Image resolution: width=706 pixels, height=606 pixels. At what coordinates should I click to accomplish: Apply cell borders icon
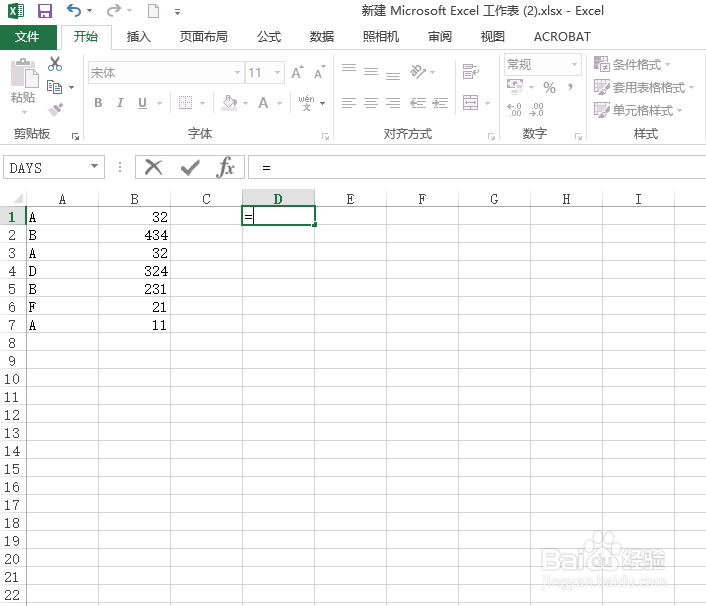point(185,103)
